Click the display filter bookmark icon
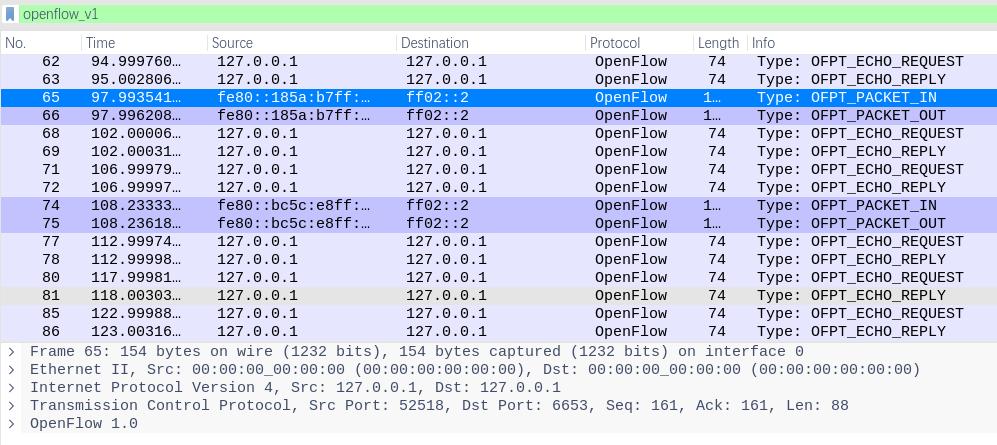The image size is (997, 445). 10,14
